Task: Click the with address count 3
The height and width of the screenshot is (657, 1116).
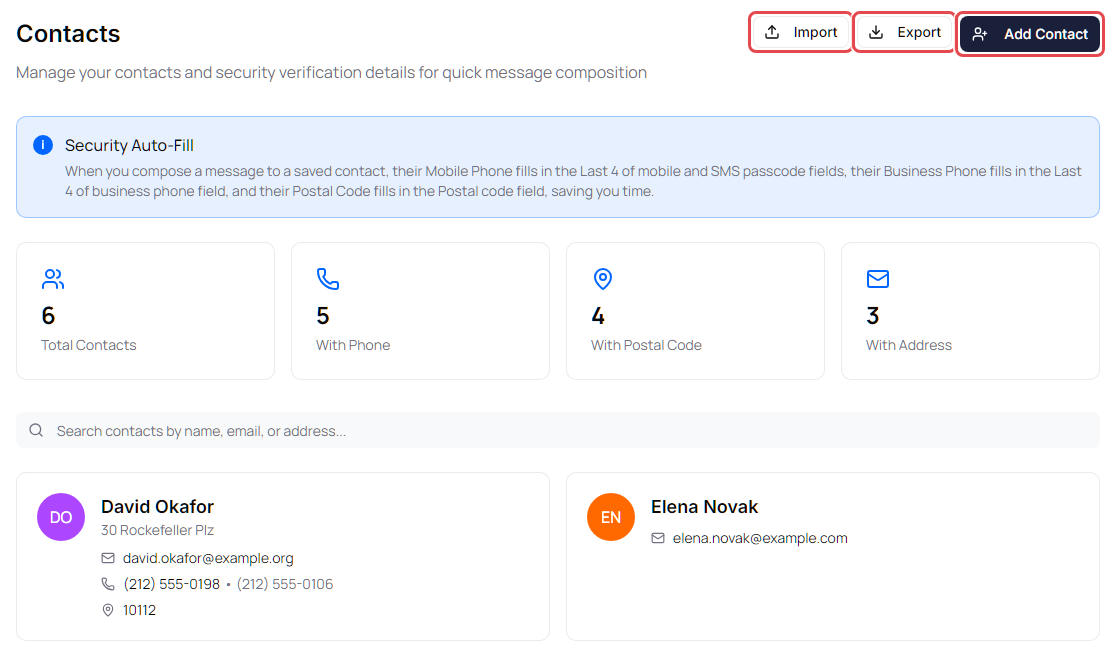Action: (873, 316)
